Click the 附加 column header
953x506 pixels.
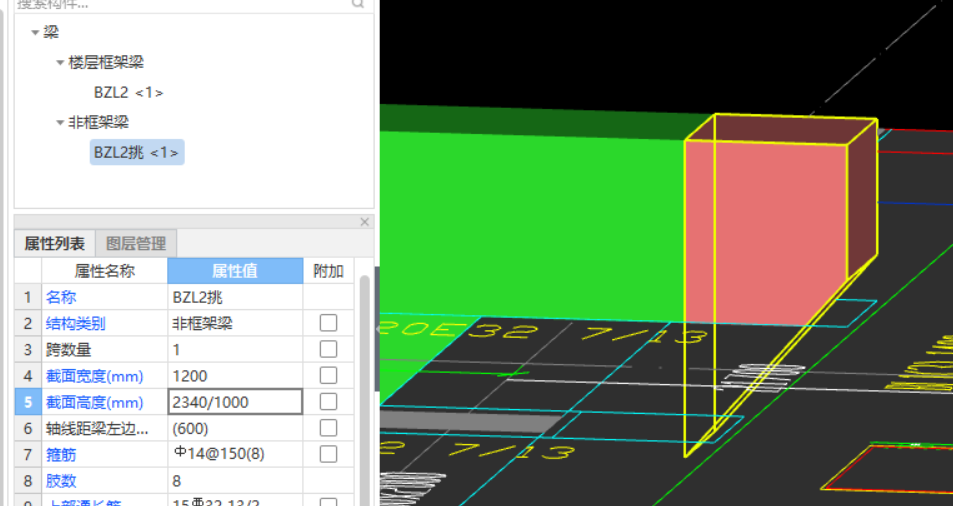point(328,271)
